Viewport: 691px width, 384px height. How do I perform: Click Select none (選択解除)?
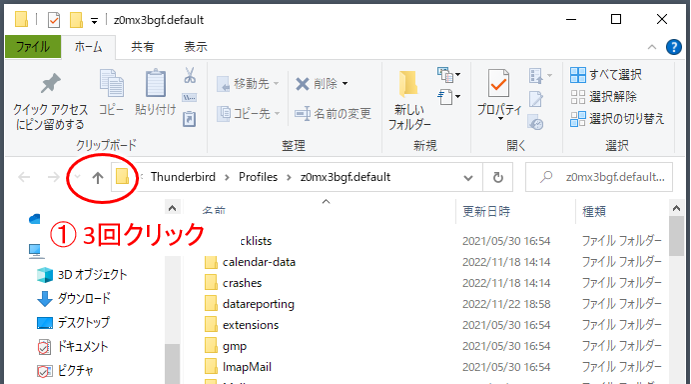(x=603, y=97)
